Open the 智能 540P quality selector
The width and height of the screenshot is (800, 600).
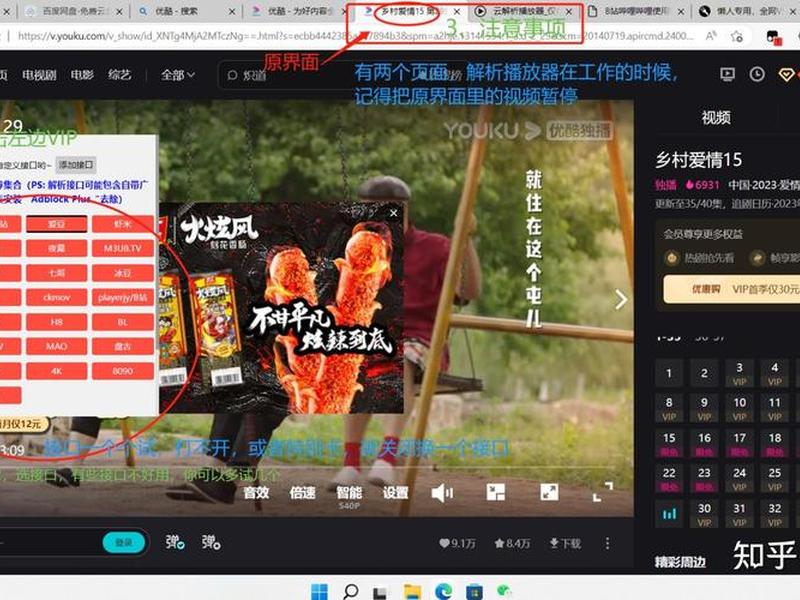[349, 496]
